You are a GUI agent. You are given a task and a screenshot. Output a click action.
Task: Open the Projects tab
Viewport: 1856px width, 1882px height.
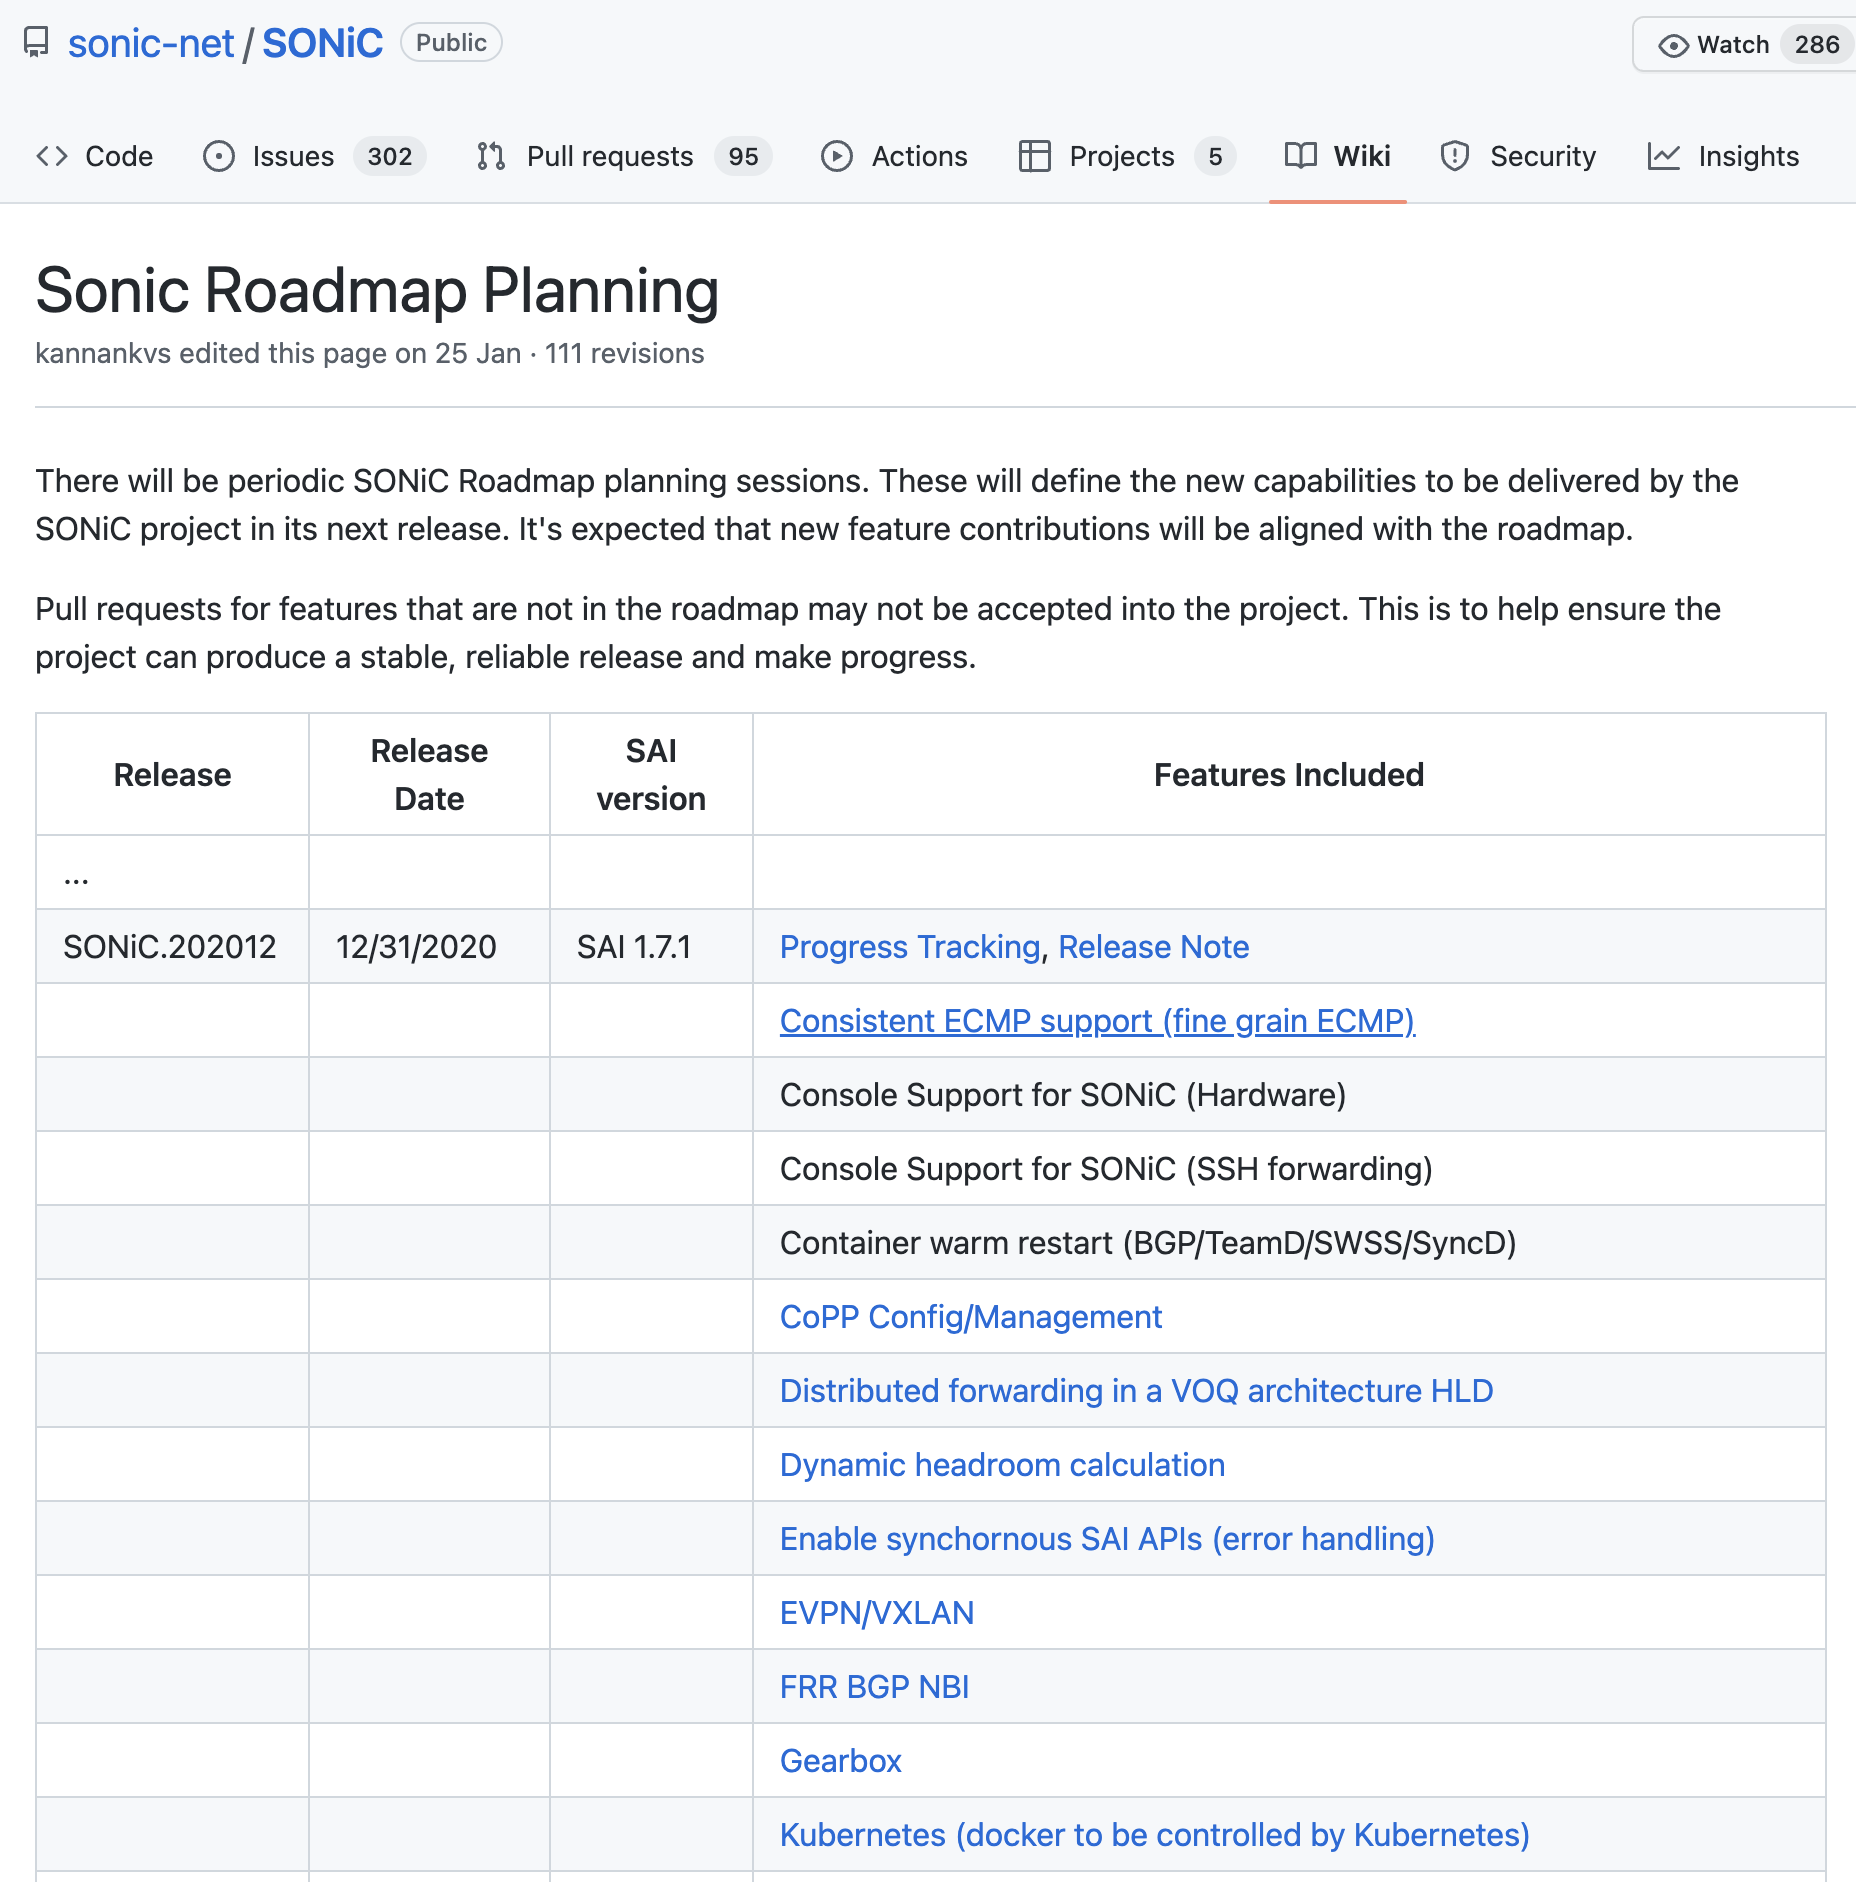click(1127, 156)
